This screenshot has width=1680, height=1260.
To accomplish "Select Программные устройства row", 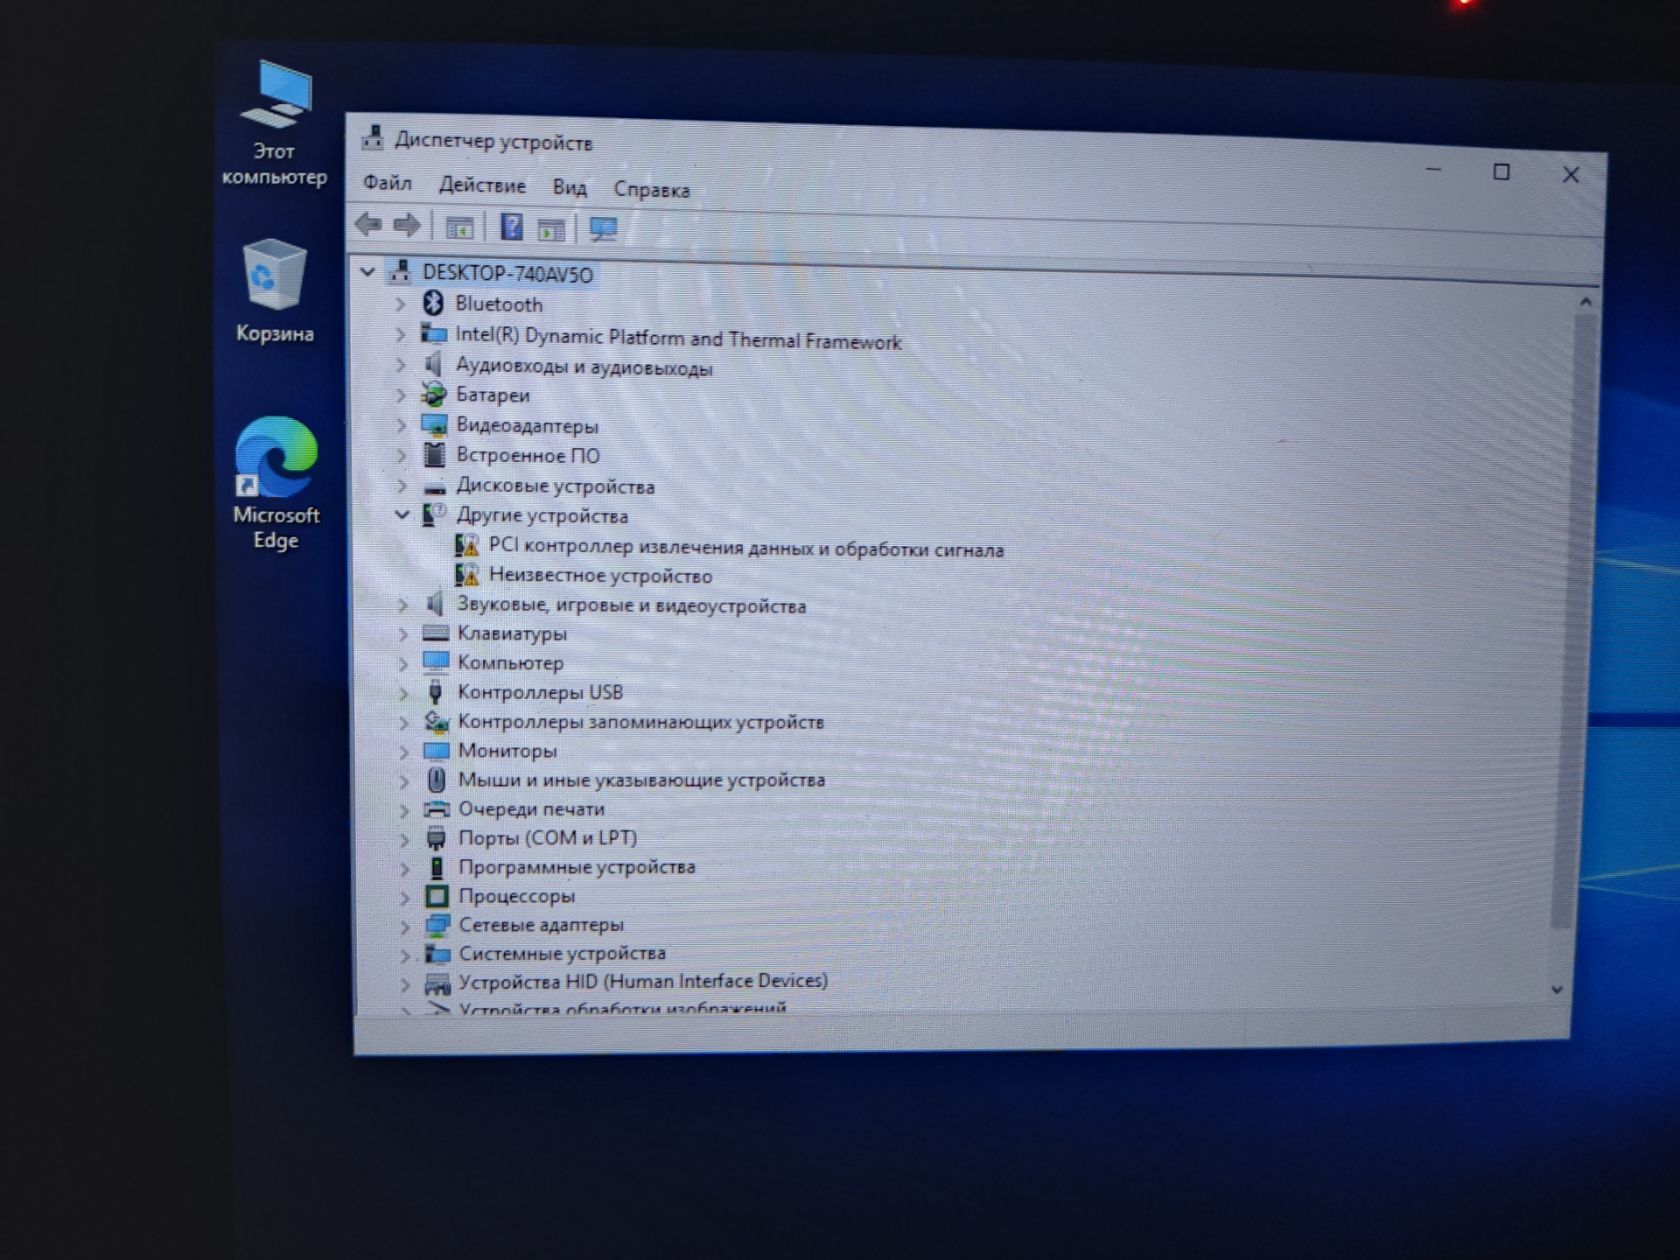I will (577, 866).
